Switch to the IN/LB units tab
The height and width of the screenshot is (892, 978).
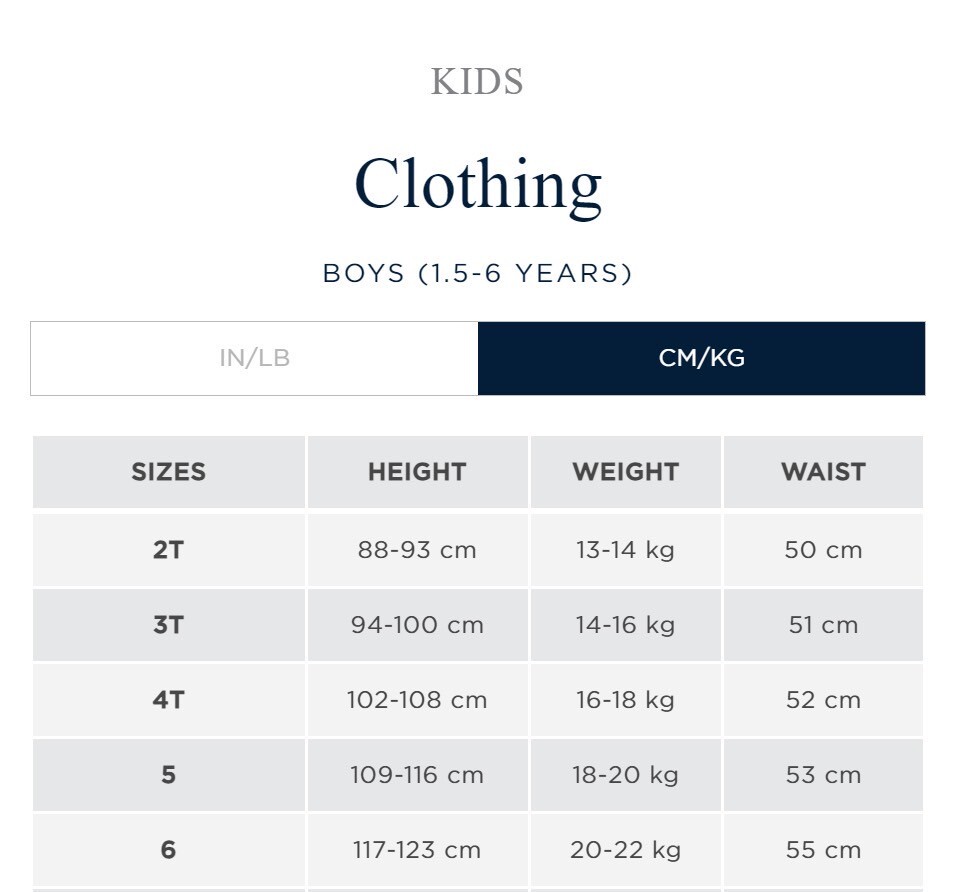point(254,358)
